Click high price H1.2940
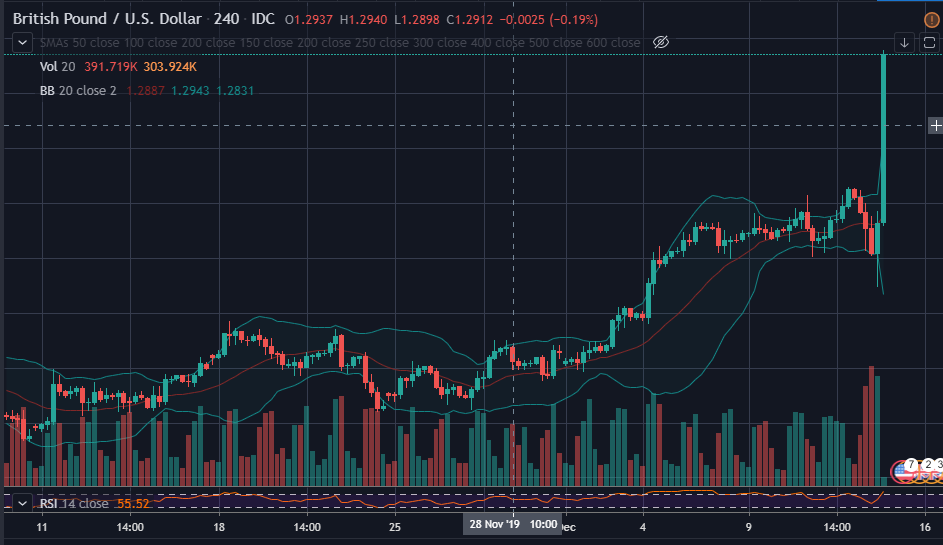 (x=363, y=20)
